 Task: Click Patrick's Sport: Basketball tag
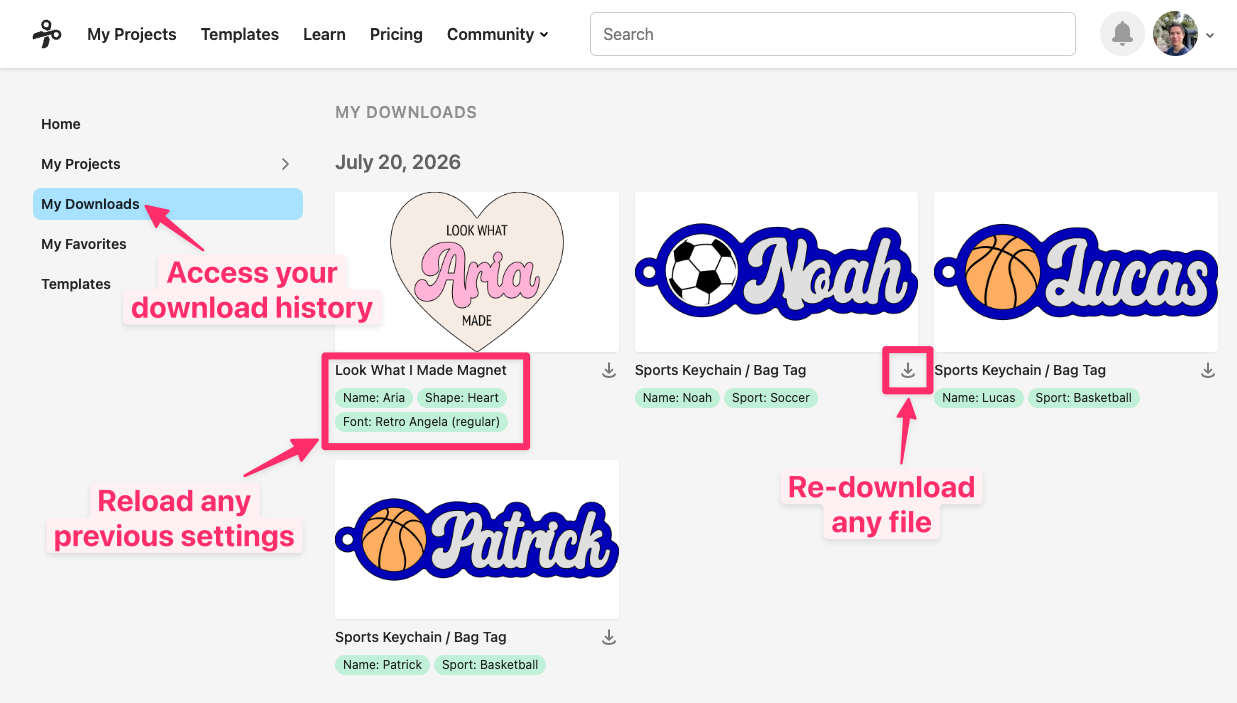[x=490, y=665]
